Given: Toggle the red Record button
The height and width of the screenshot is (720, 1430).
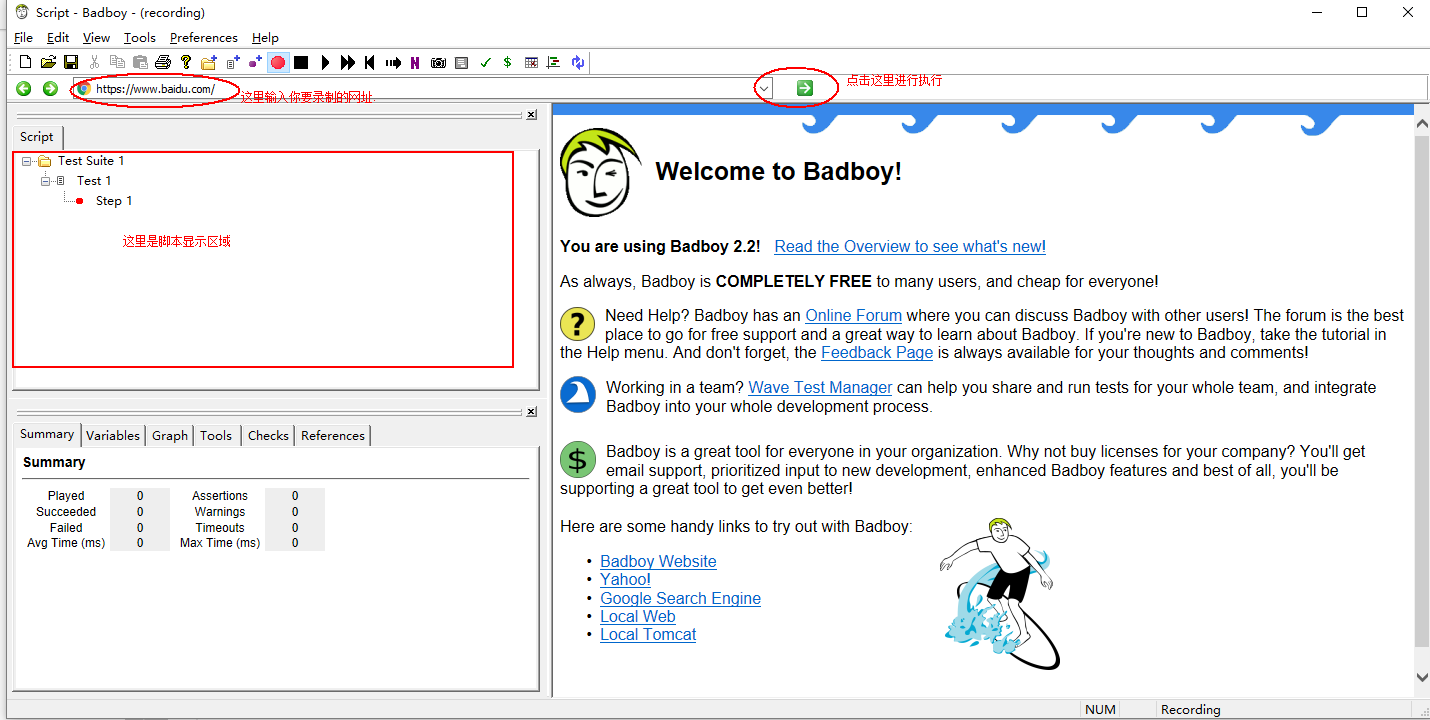Looking at the screenshot, I should click(x=278, y=62).
